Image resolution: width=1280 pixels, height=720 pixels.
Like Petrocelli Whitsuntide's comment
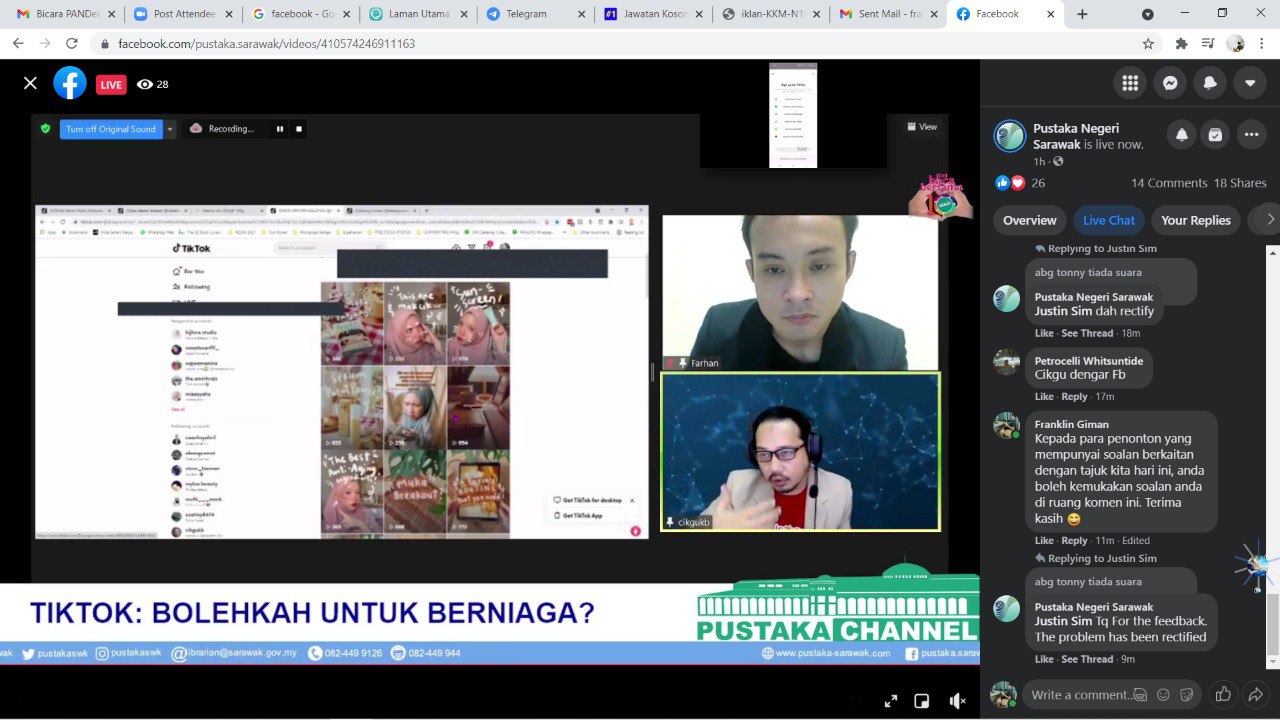tap(1044, 397)
